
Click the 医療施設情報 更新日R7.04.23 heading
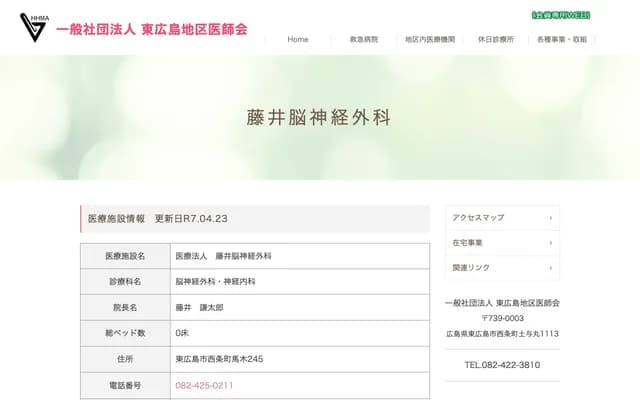[255, 219]
